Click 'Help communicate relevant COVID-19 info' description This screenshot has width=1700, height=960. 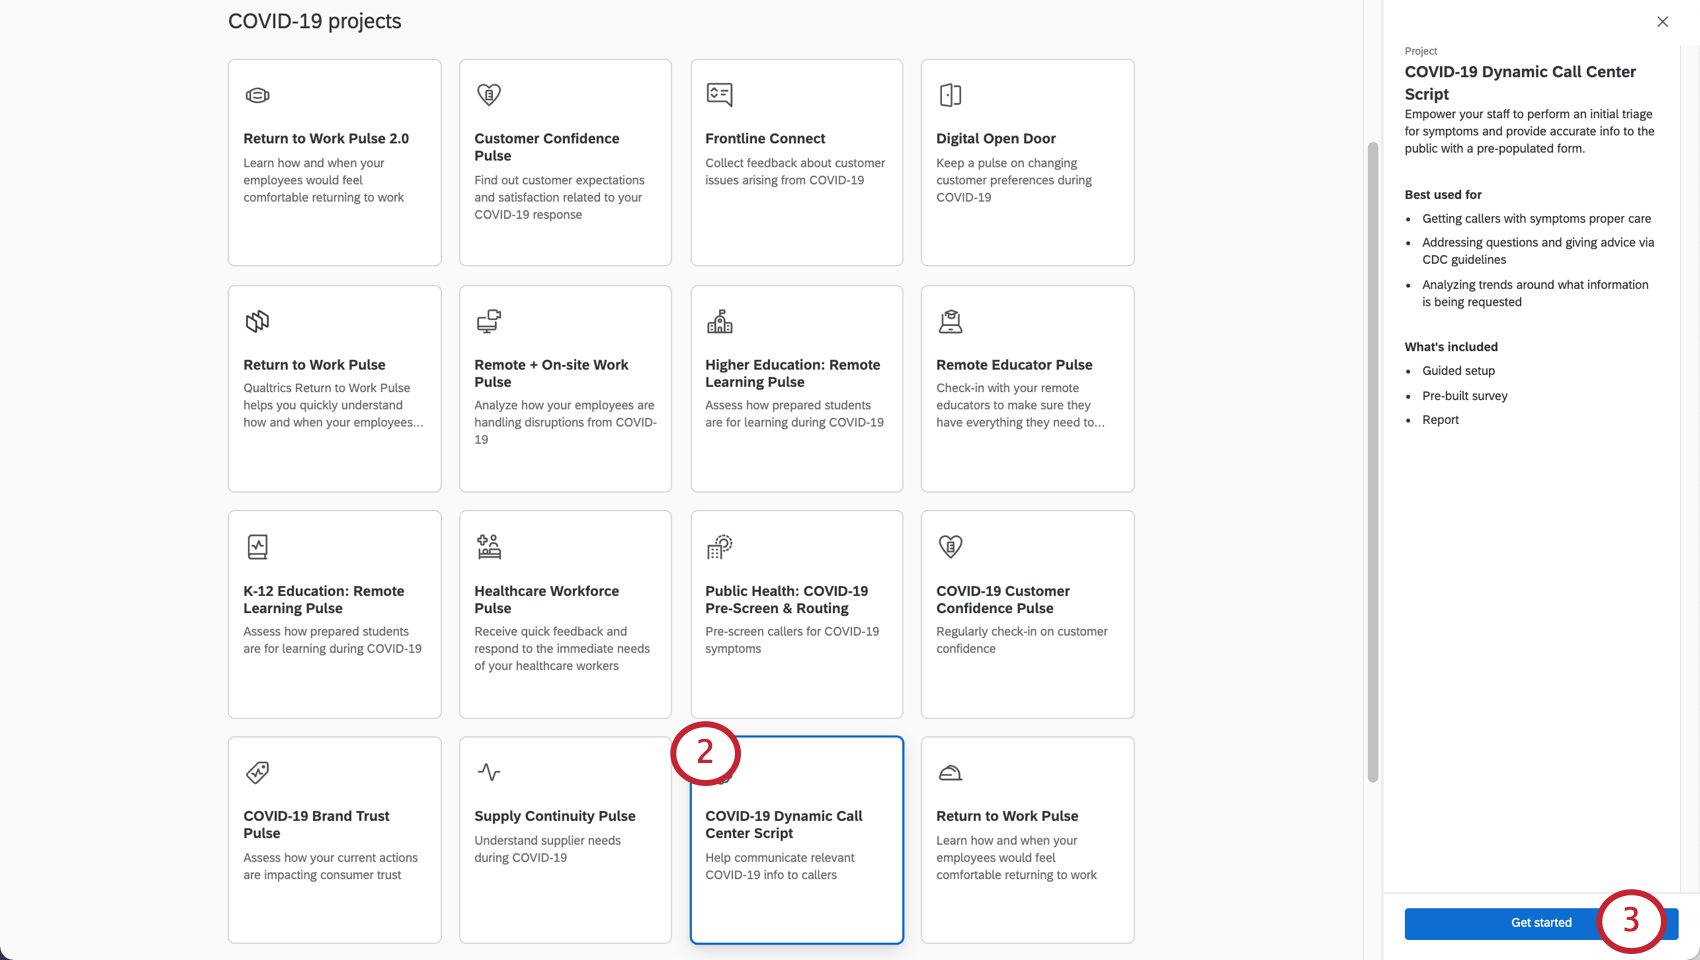[780, 866]
